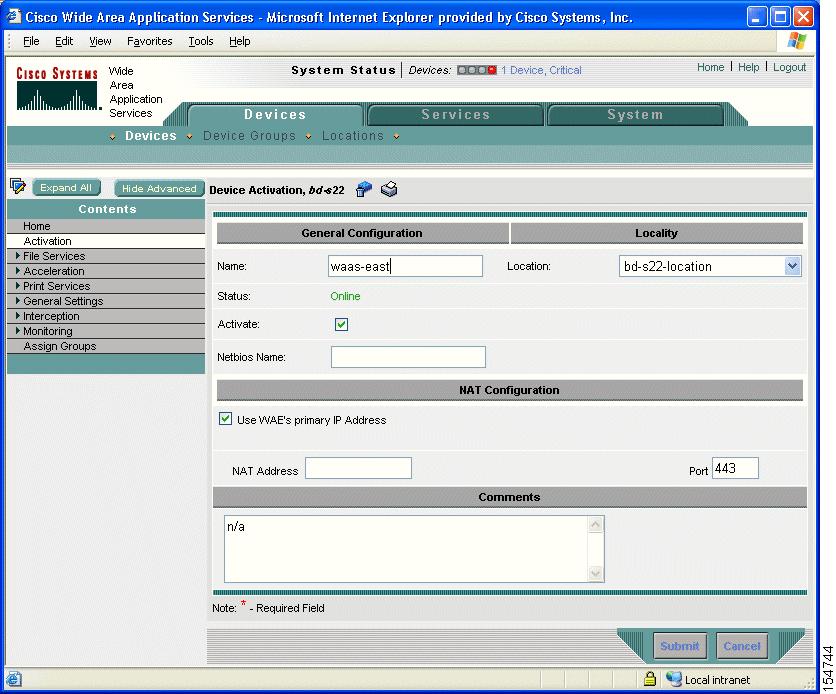Click the printer icon next to Device Activation

tap(389, 189)
